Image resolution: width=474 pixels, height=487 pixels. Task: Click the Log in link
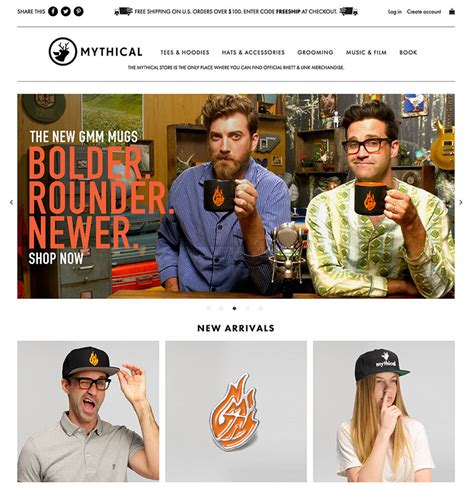click(x=395, y=12)
